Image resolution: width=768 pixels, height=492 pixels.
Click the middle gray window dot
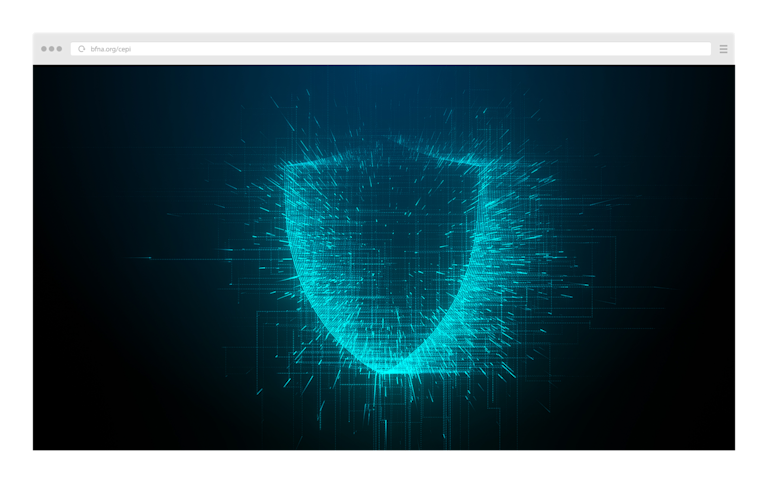pyautogui.click(x=51, y=49)
